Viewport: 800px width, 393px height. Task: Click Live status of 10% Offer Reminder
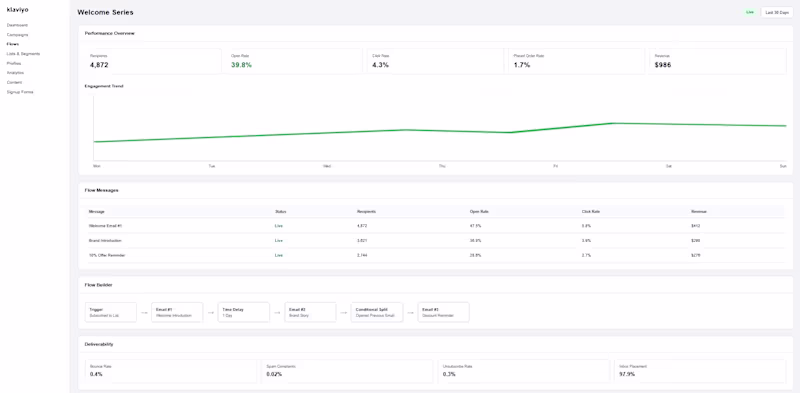point(279,255)
